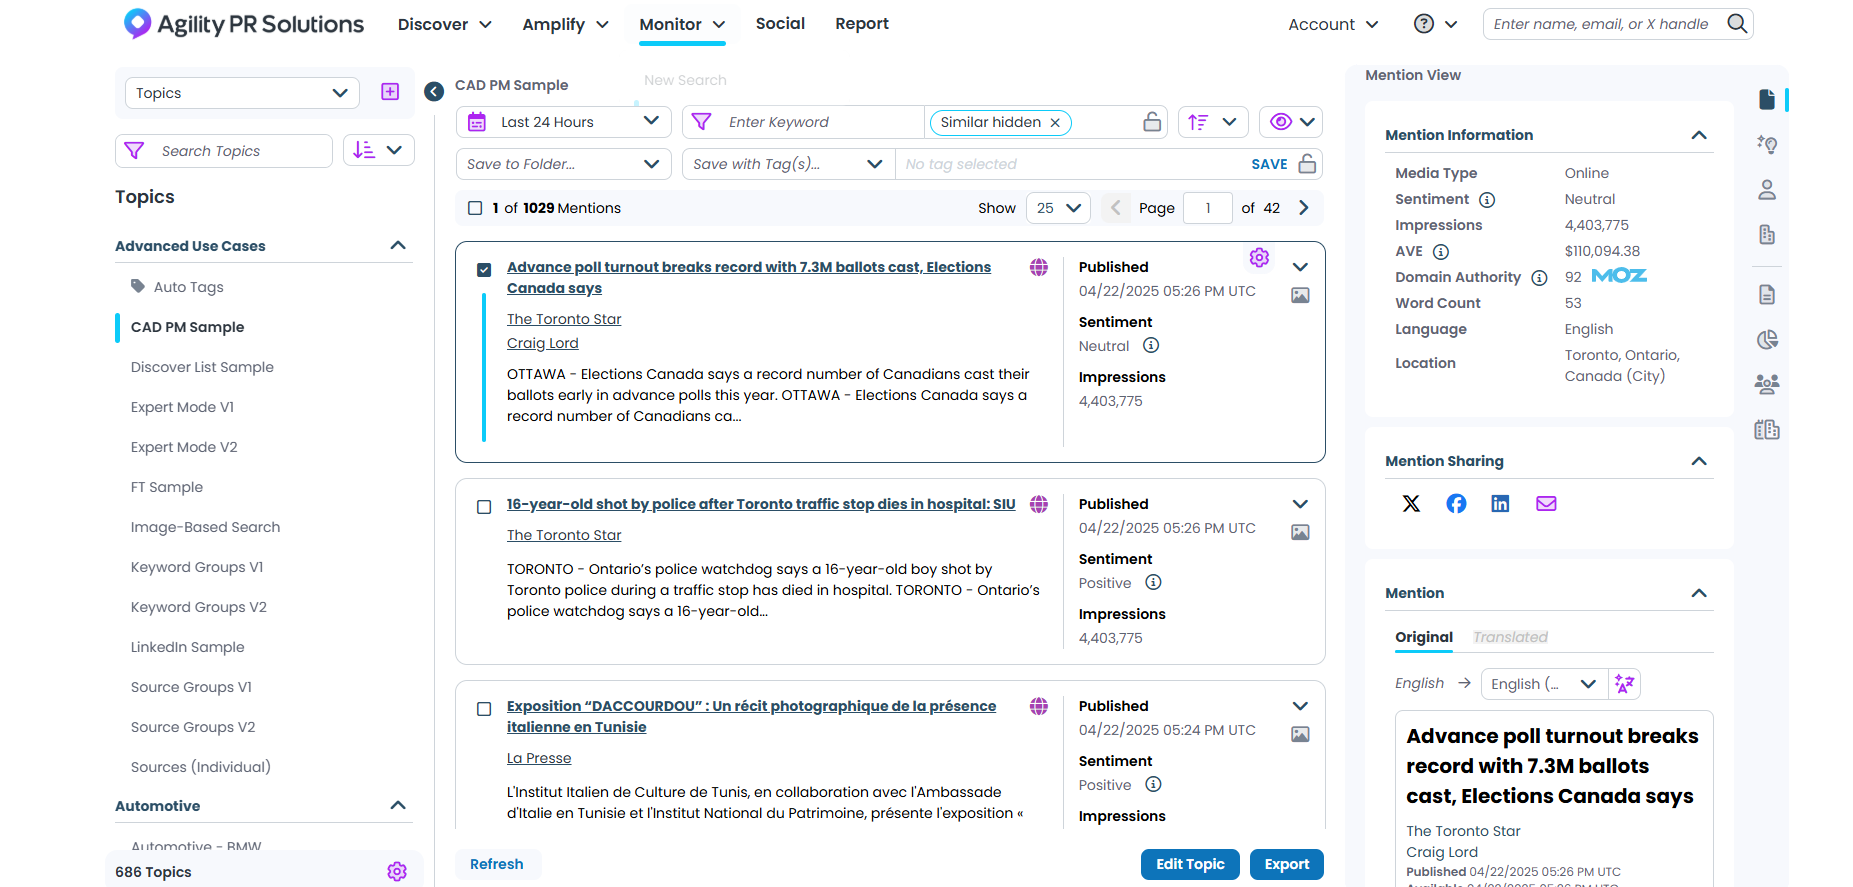Open the Last 24 Hours date dropdown
Viewport: 1853px width, 887px height.
coord(563,122)
